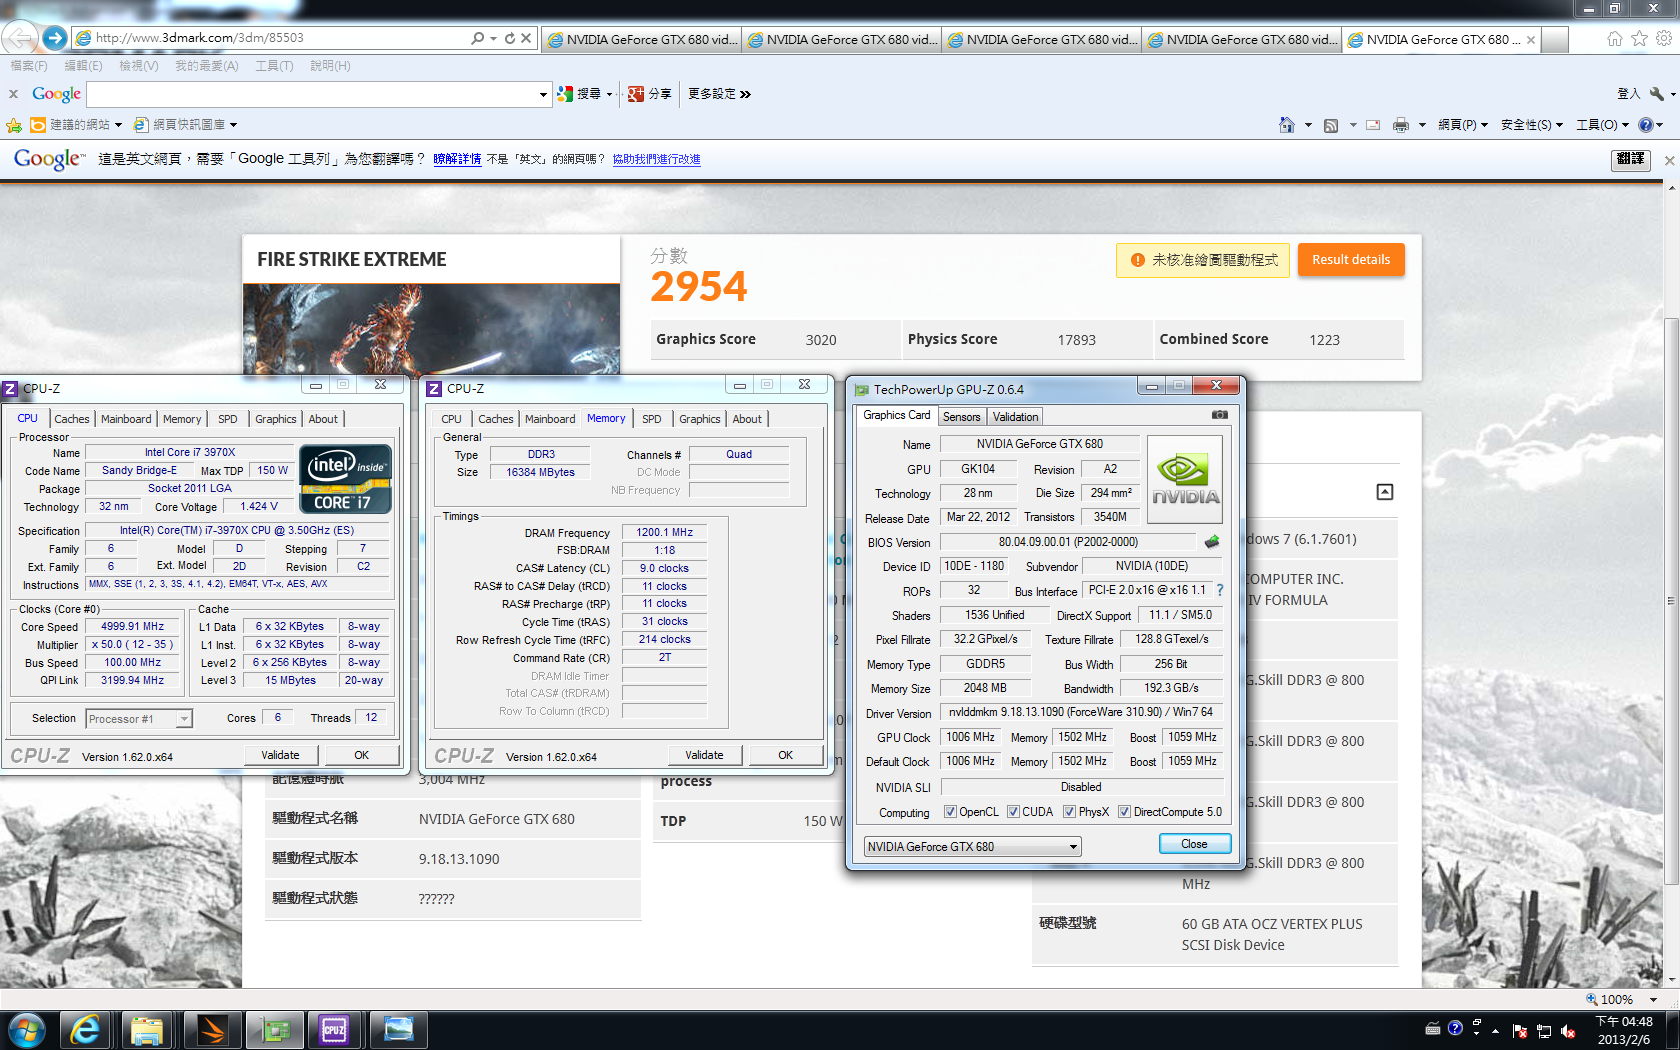Click OK in the Memory CPU-Z window
1680x1050 pixels.
tap(786, 755)
